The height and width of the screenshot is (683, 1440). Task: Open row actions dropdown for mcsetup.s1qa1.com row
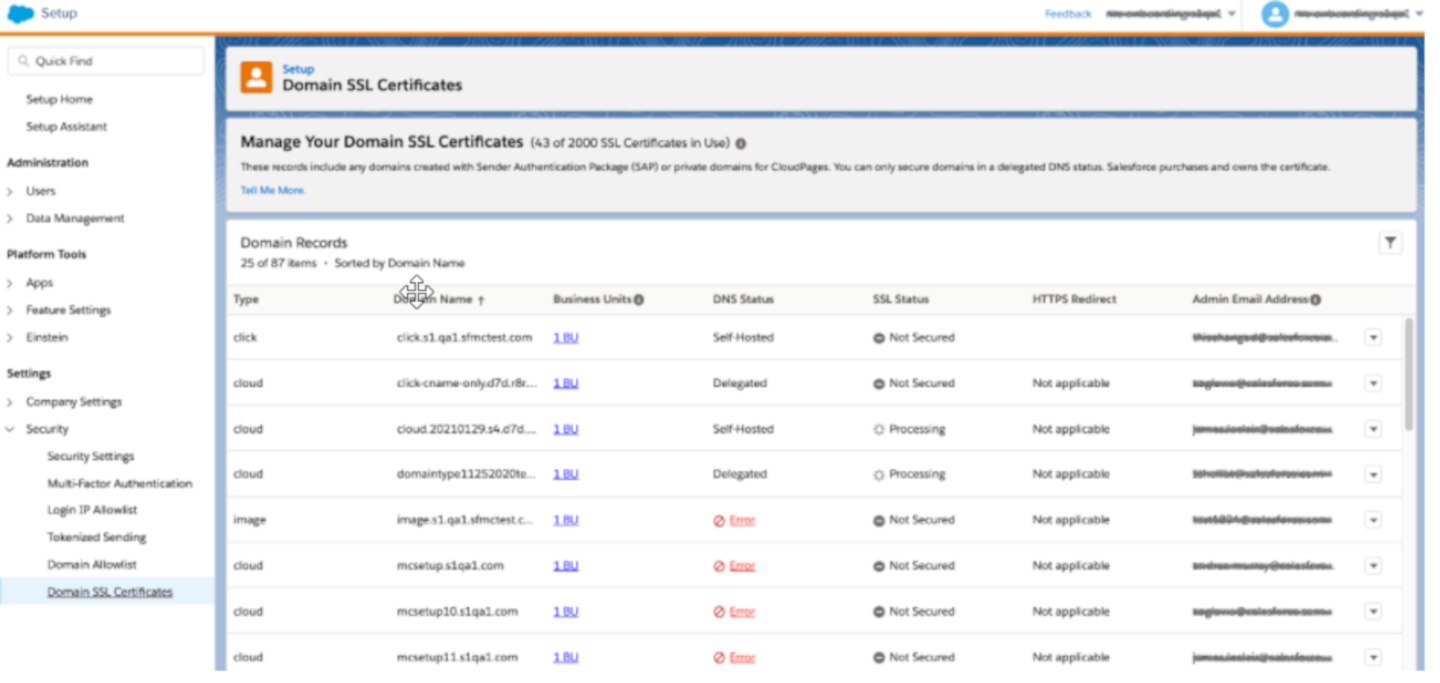tap(1373, 566)
